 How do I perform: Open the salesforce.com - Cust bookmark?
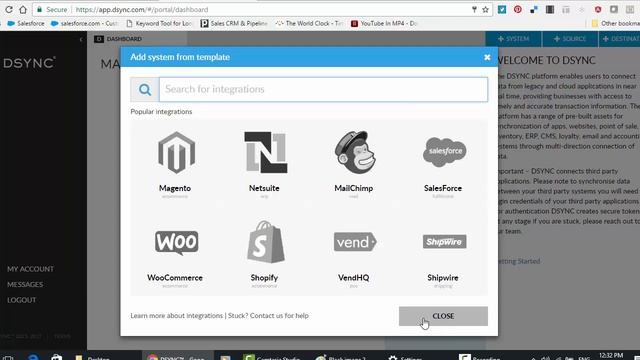(x=84, y=24)
